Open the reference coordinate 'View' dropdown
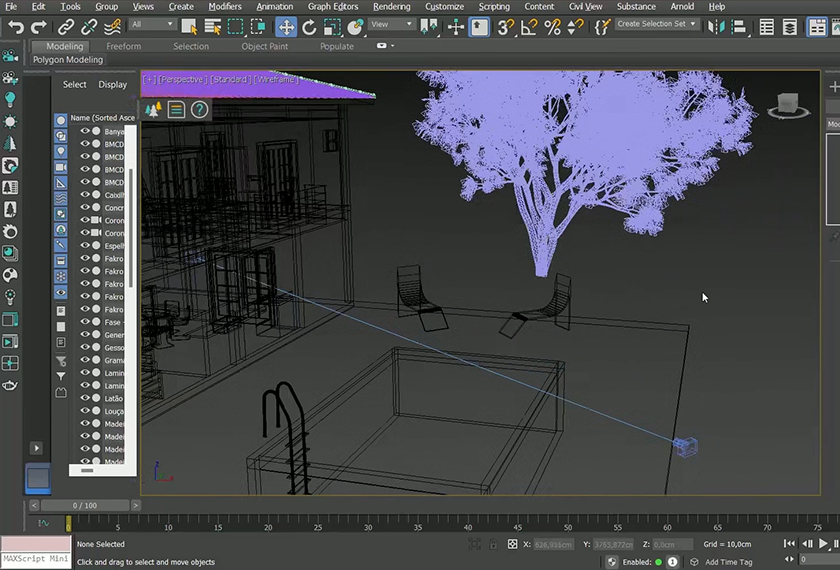Image resolution: width=840 pixels, height=570 pixels. pos(392,25)
